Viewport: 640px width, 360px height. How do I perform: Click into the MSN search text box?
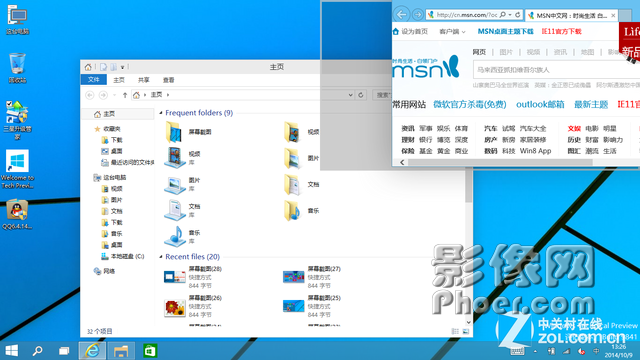click(x=556, y=69)
